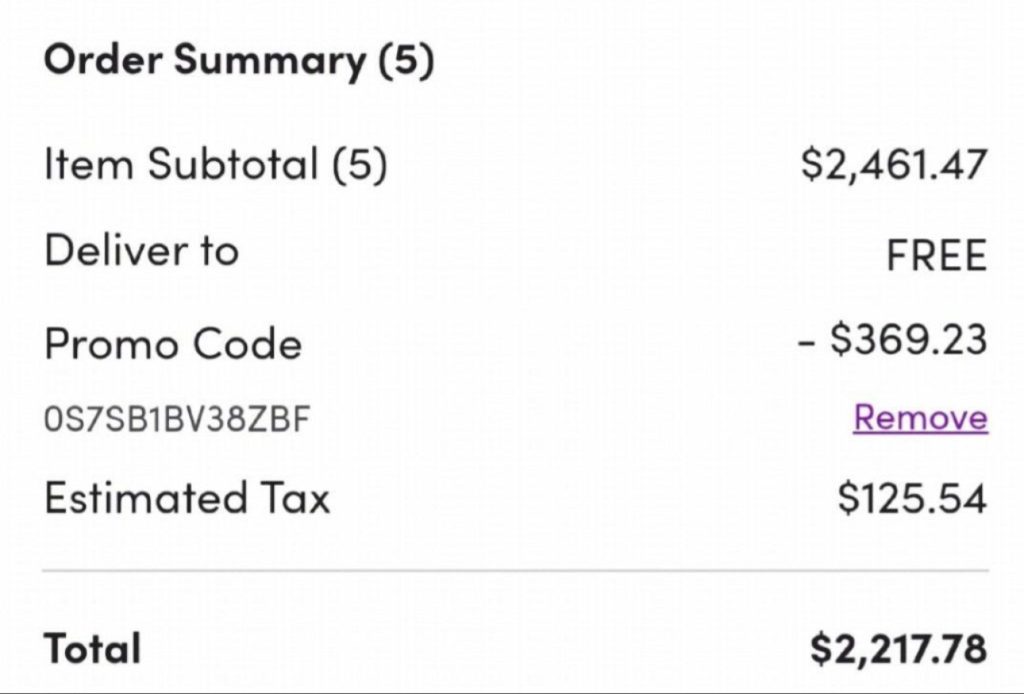Click the (5) beside Item Subtotal
The width and height of the screenshot is (1024, 694).
pyautogui.click(x=359, y=164)
